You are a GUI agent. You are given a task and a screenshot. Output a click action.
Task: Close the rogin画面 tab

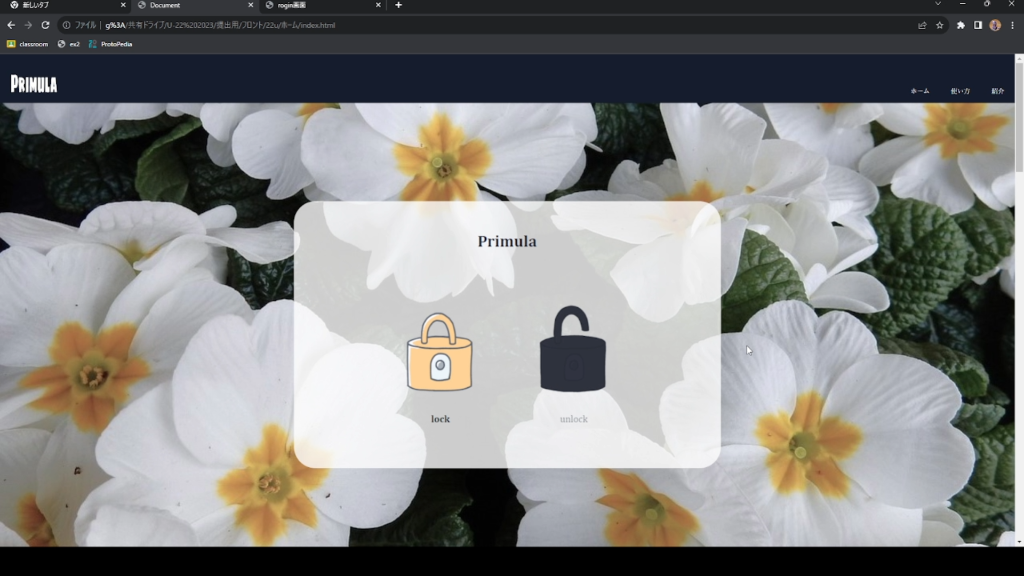coord(378,5)
